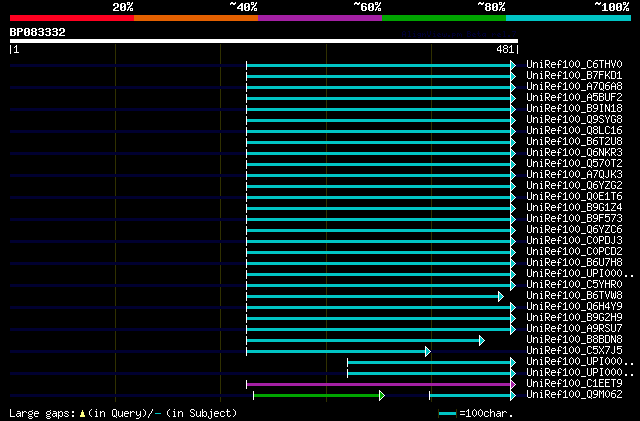Open the UniRef100_A7Q6A8 hit label
The height and width of the screenshot is (421, 640).
pyautogui.click(x=574, y=87)
